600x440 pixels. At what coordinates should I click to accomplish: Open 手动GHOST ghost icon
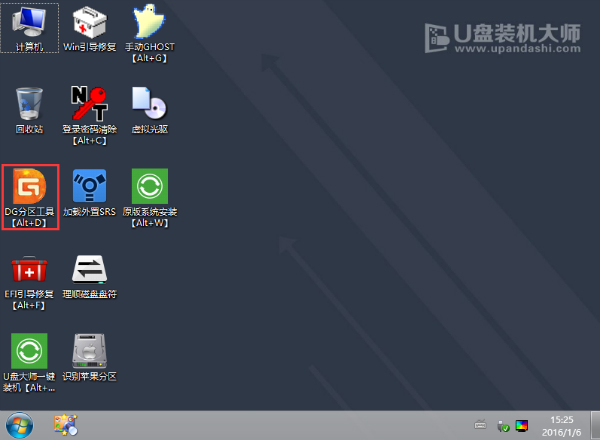pos(150,33)
